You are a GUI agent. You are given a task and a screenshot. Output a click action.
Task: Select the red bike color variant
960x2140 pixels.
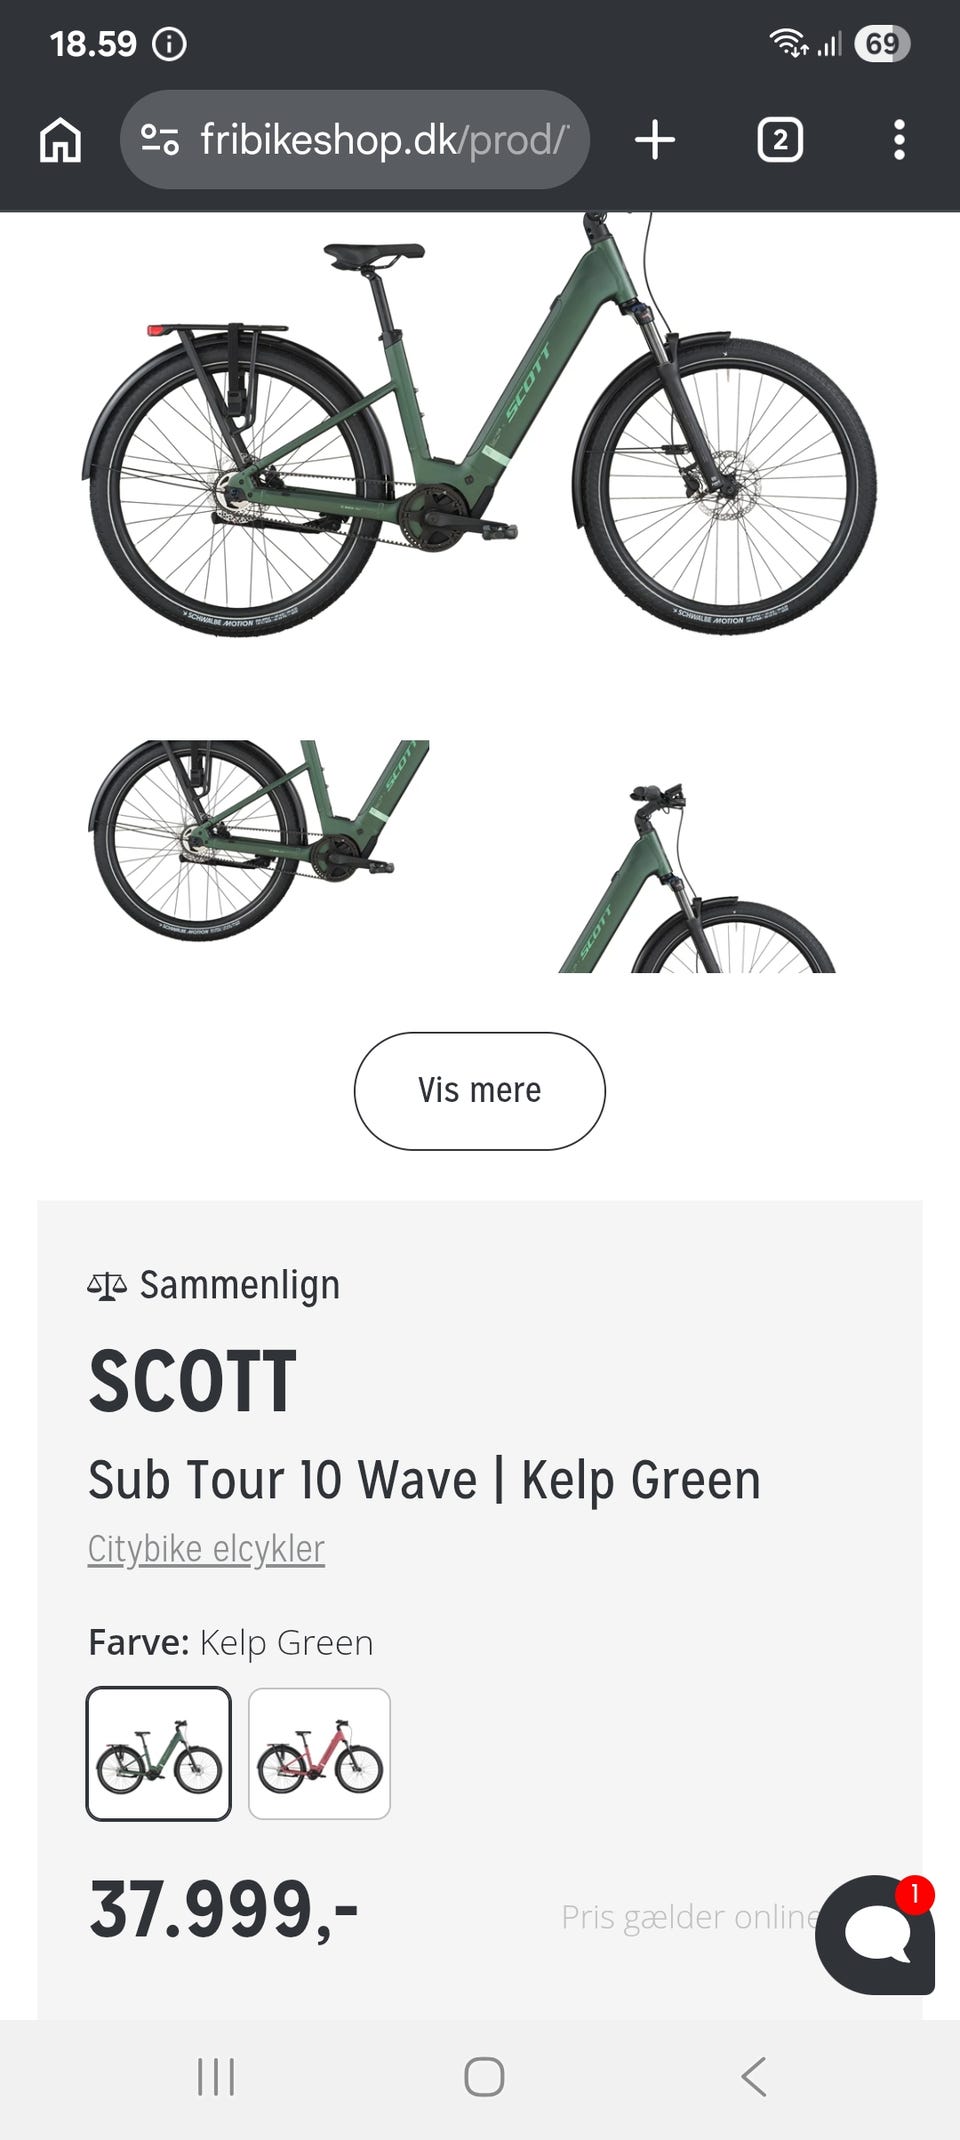(x=319, y=1754)
